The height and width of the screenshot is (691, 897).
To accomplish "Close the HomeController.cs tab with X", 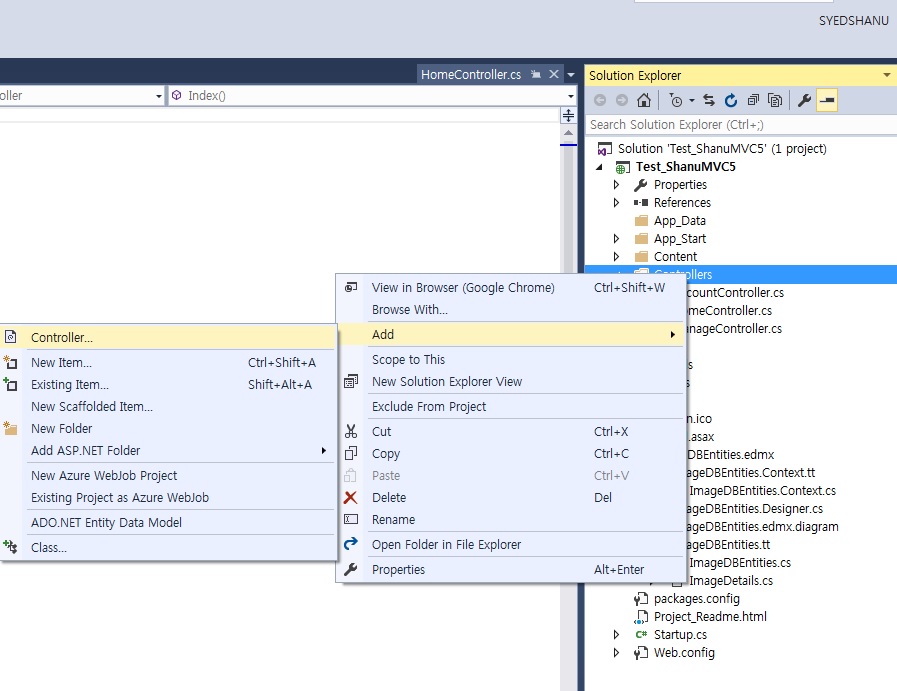I will pyautogui.click(x=554, y=75).
